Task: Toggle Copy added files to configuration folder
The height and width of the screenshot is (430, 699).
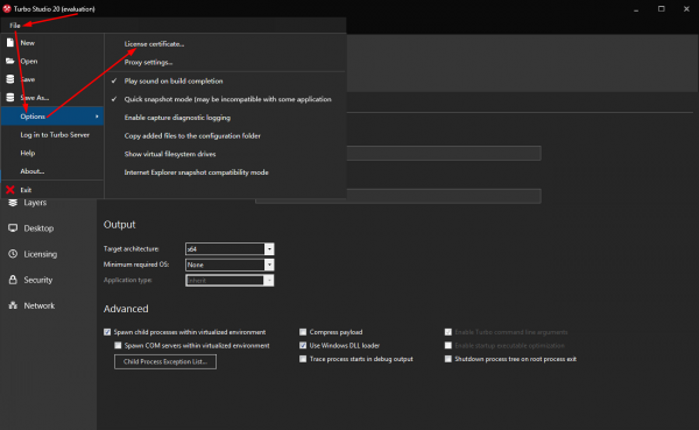Action: (192, 135)
